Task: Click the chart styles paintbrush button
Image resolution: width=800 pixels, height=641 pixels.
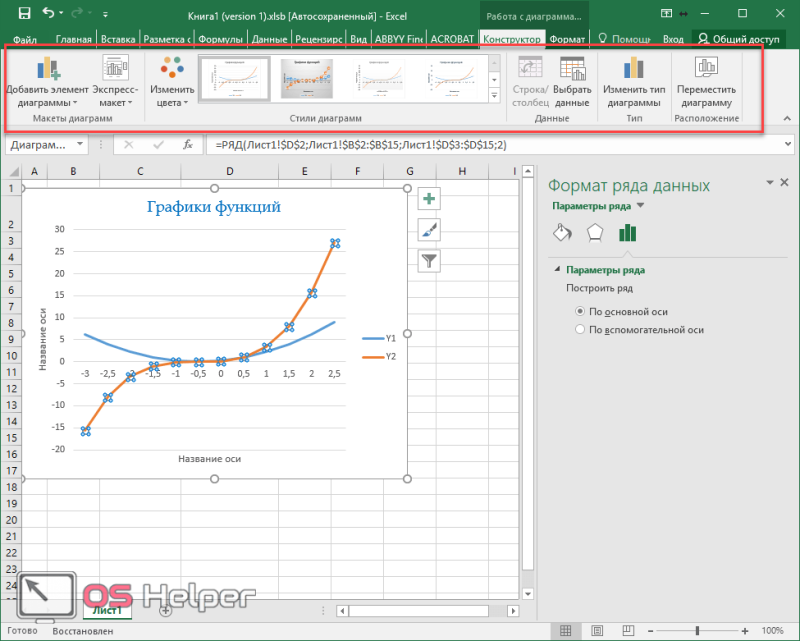Action: point(429,230)
